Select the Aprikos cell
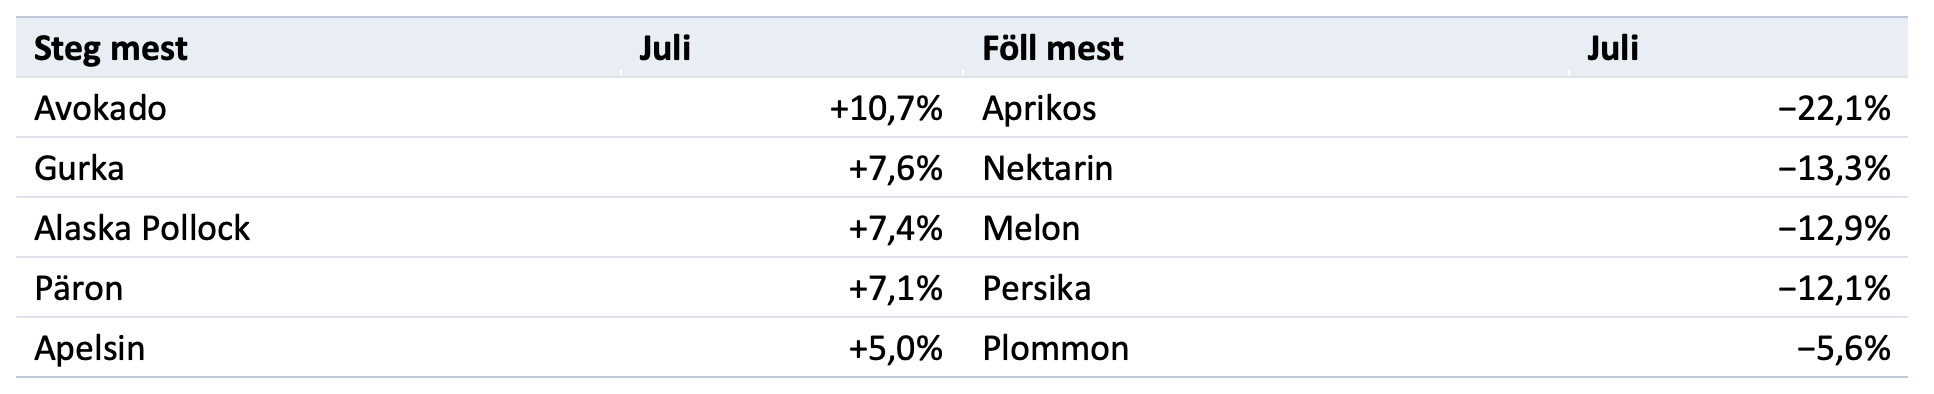Viewport: 1934px width, 394px height. (x=1039, y=108)
